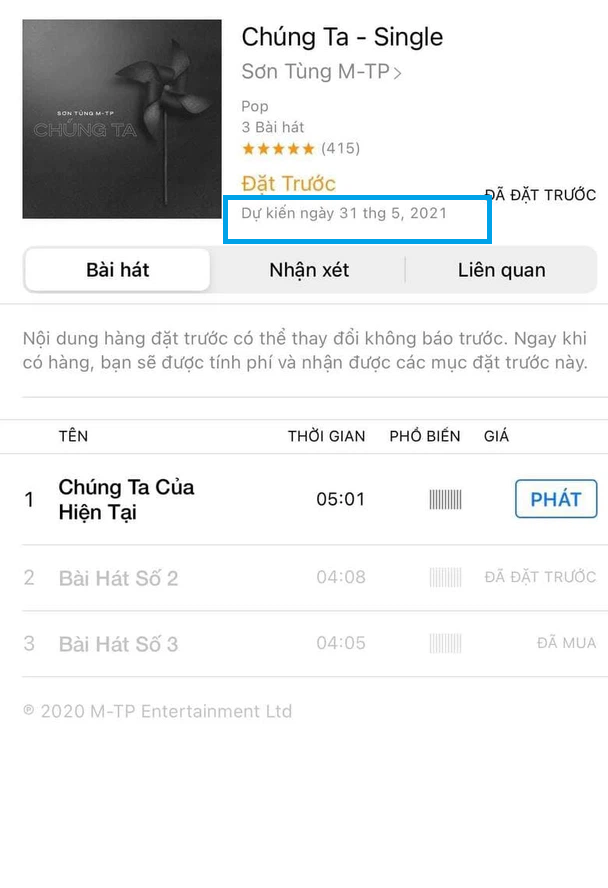This screenshot has width=608, height=888.
Task: Select the track Bài Hát Số 3
Action: point(118,644)
